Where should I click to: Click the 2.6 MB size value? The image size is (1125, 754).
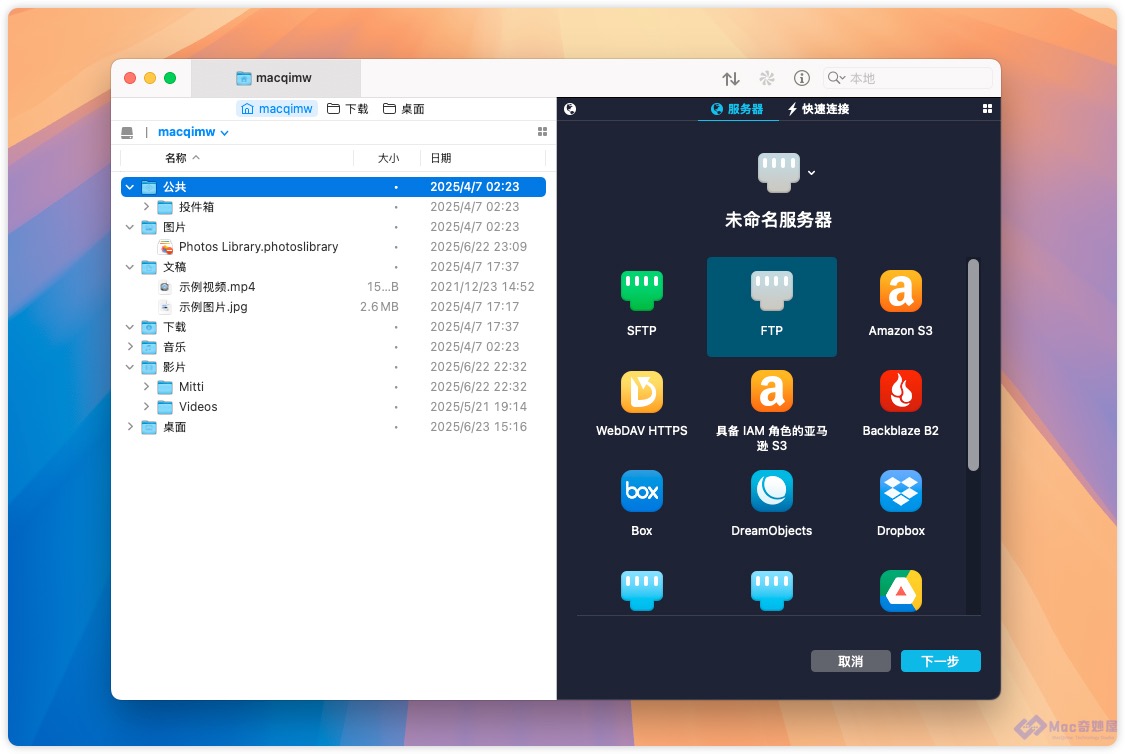coord(379,307)
